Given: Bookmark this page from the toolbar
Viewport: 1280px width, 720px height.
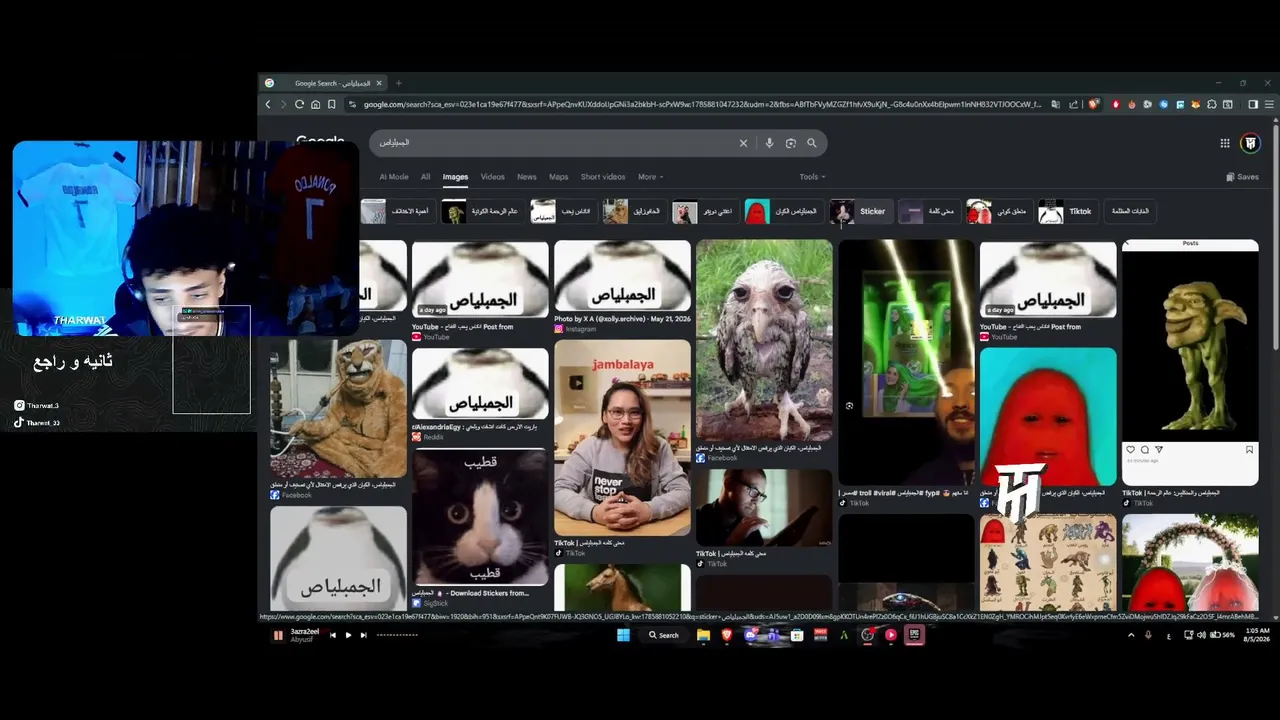Looking at the screenshot, I should [334, 104].
